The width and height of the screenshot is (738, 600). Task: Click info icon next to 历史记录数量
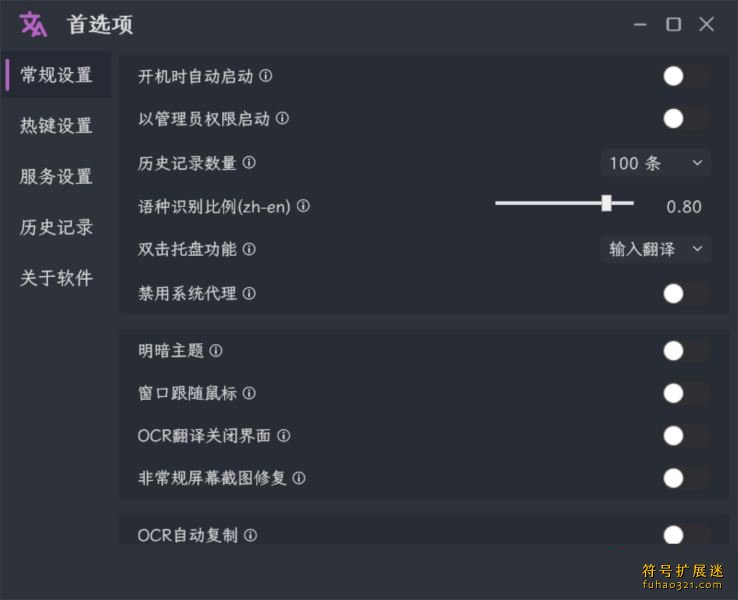[x=249, y=162]
